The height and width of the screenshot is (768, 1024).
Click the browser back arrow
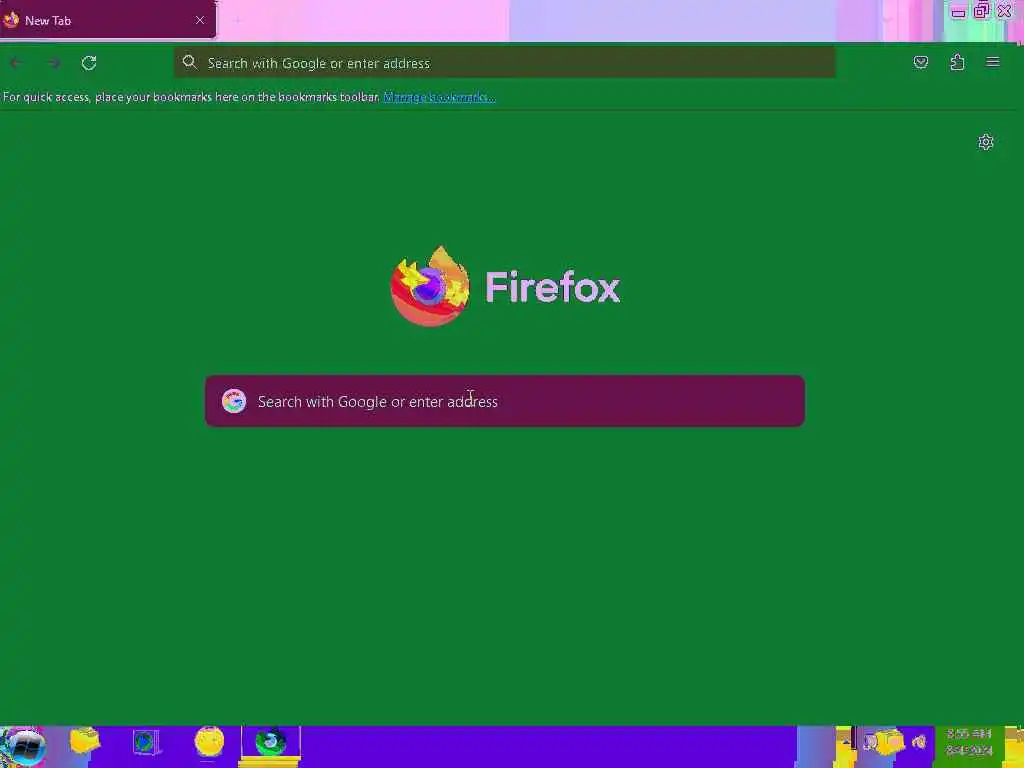tap(16, 63)
